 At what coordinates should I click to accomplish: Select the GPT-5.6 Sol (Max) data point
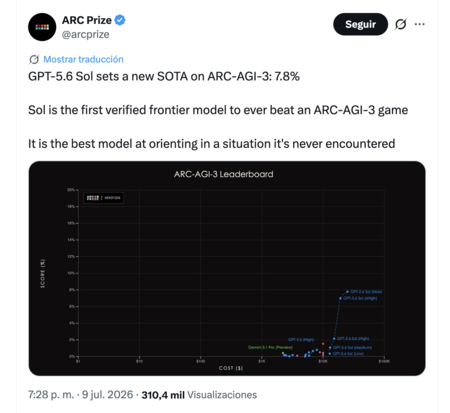tap(347, 292)
